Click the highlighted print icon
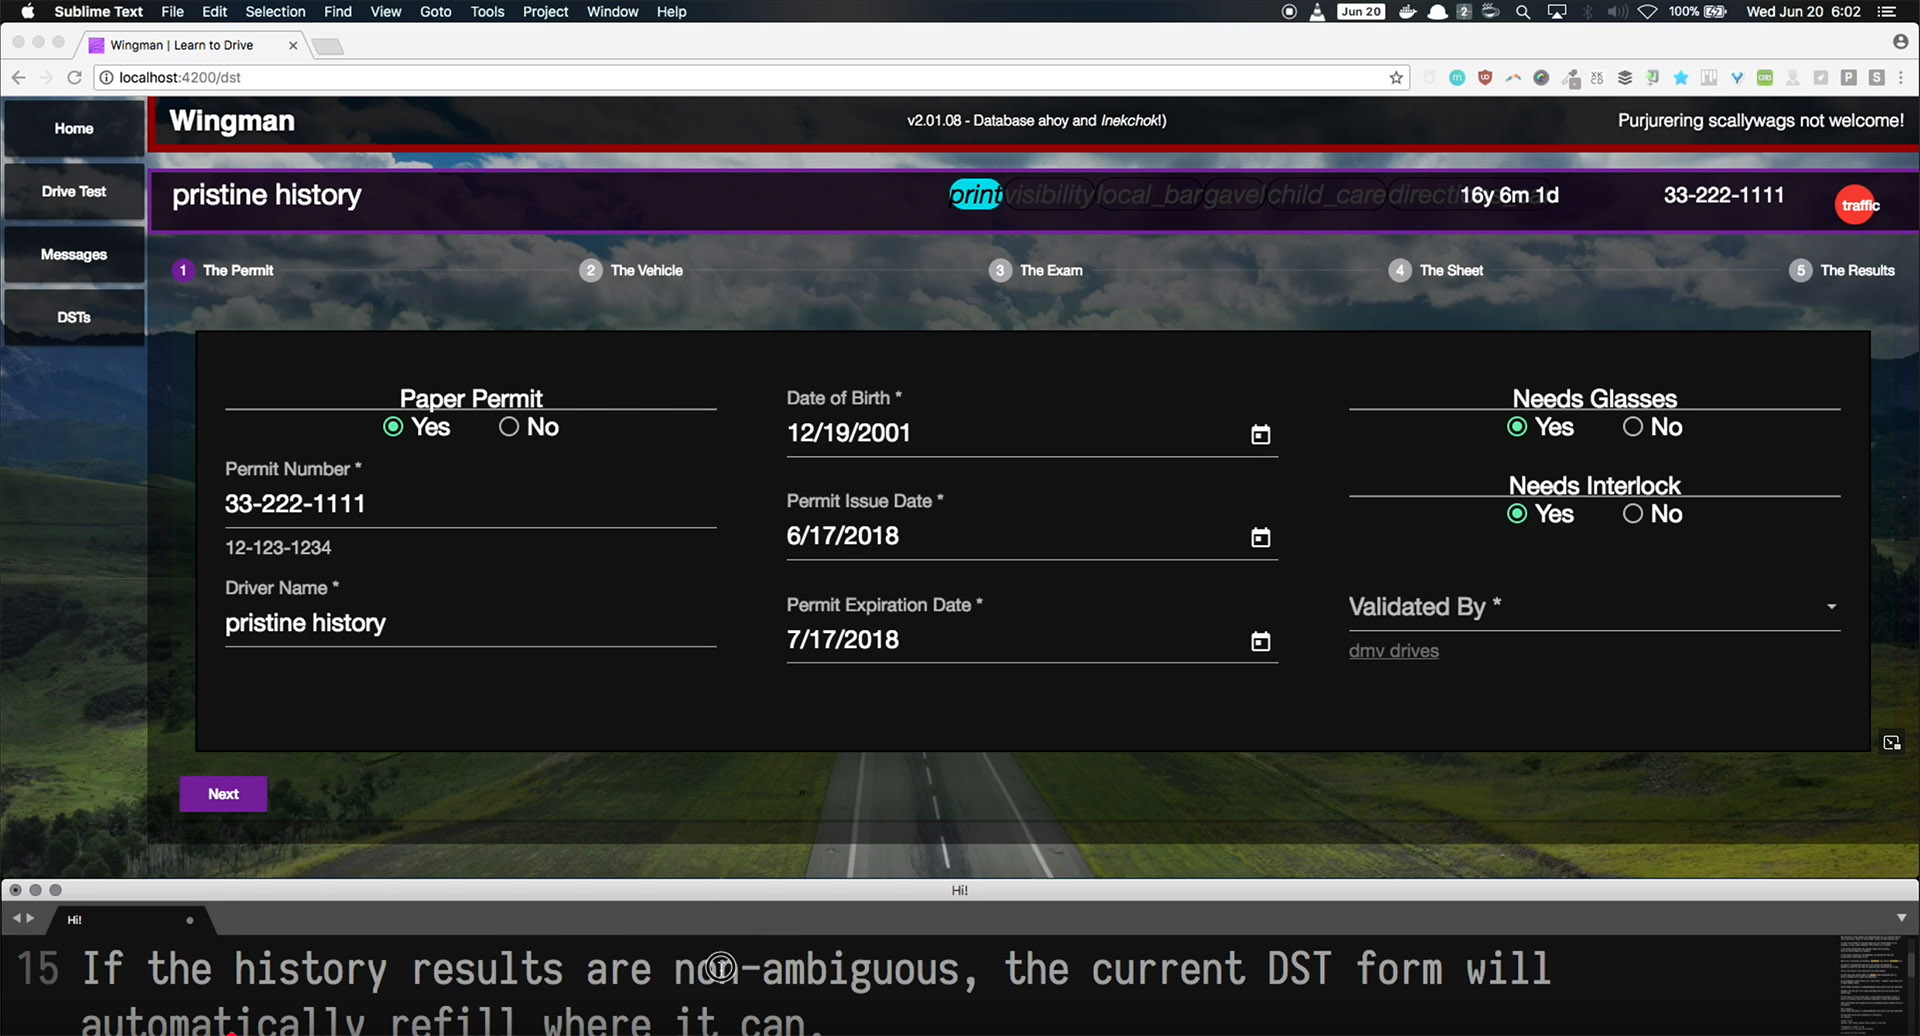 point(975,195)
